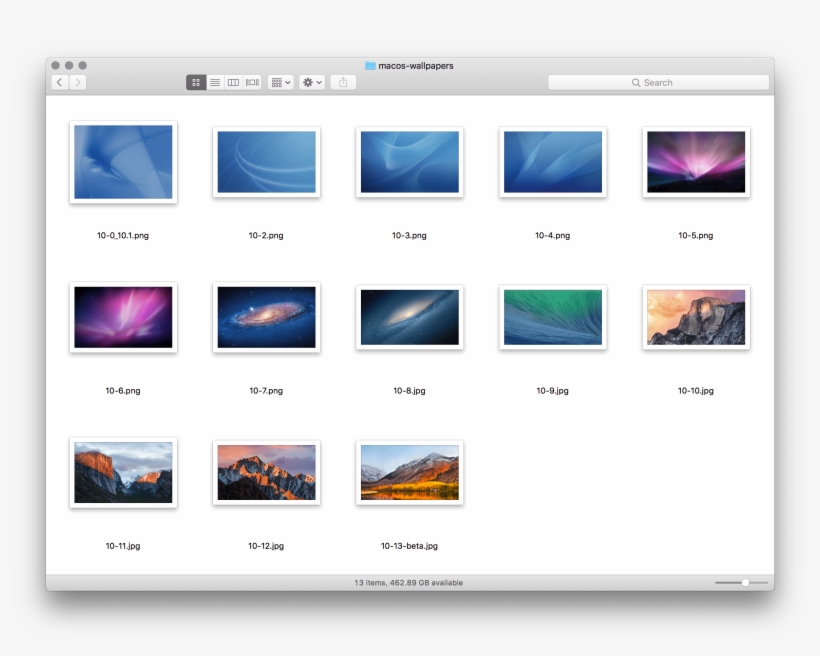The height and width of the screenshot is (656, 820).
Task: Switch to list view
Action: [x=215, y=82]
